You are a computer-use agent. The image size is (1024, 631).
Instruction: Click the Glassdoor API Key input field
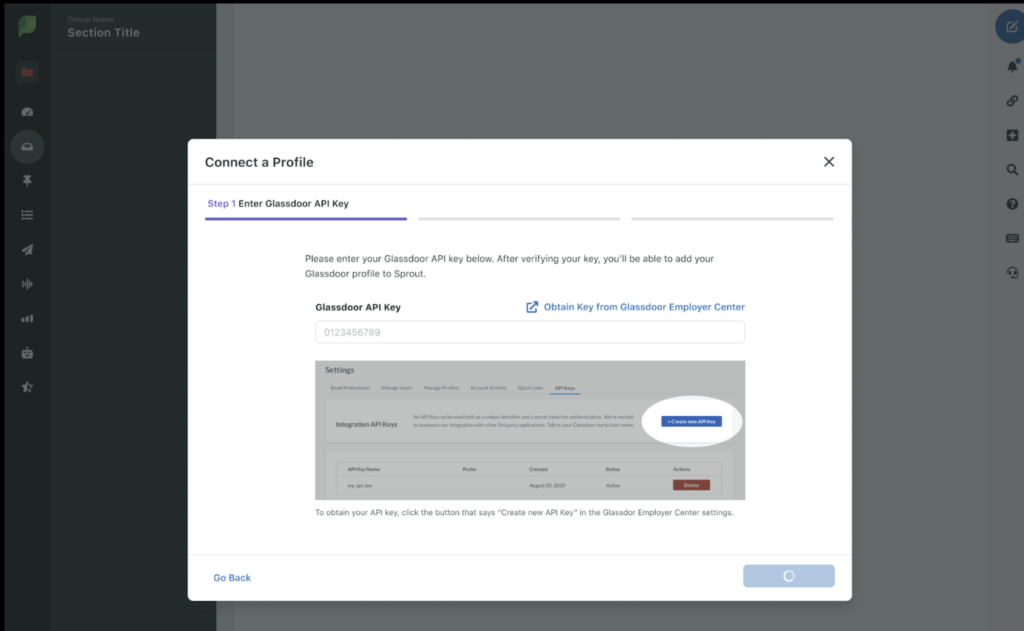click(x=530, y=332)
